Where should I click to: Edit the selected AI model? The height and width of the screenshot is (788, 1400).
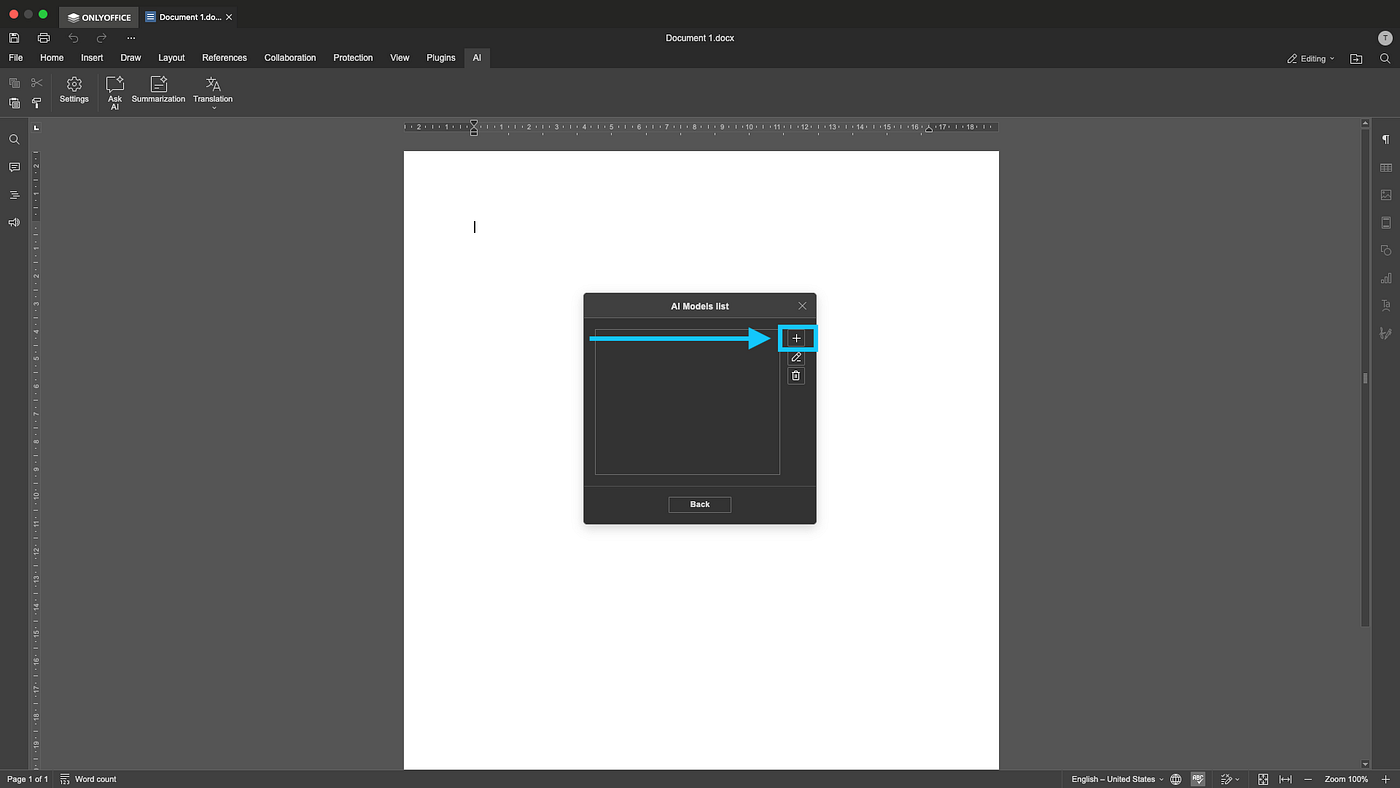[796, 357]
